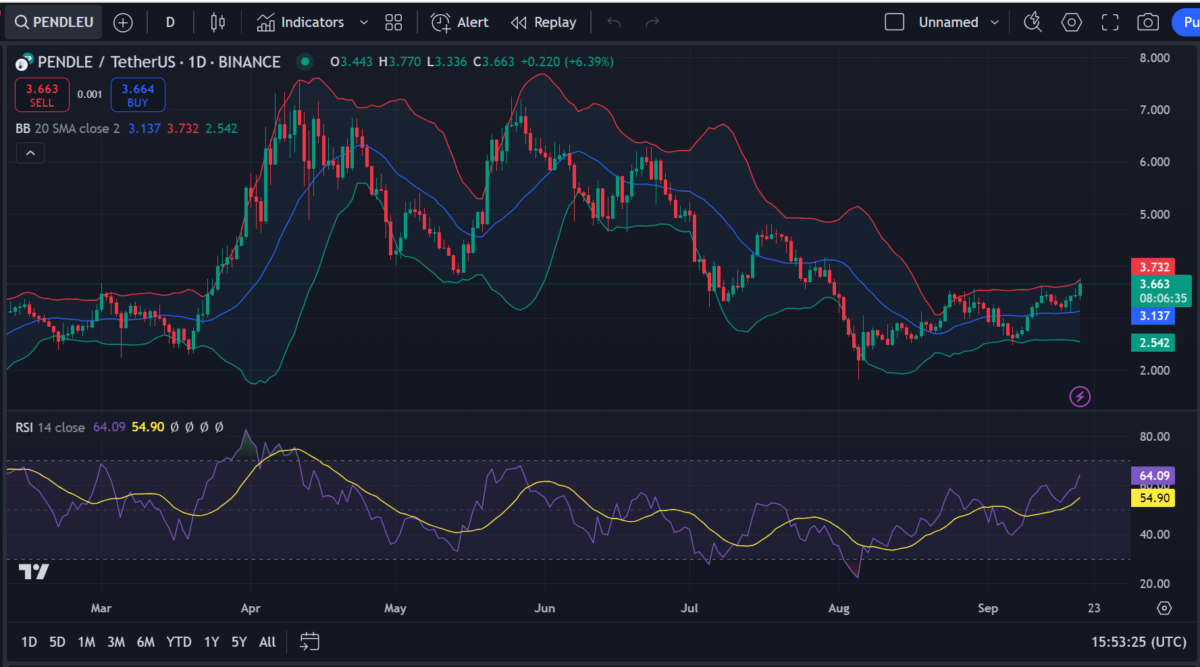
Task: Click the PENDLE / TetherUS symbol title
Action: pos(159,62)
